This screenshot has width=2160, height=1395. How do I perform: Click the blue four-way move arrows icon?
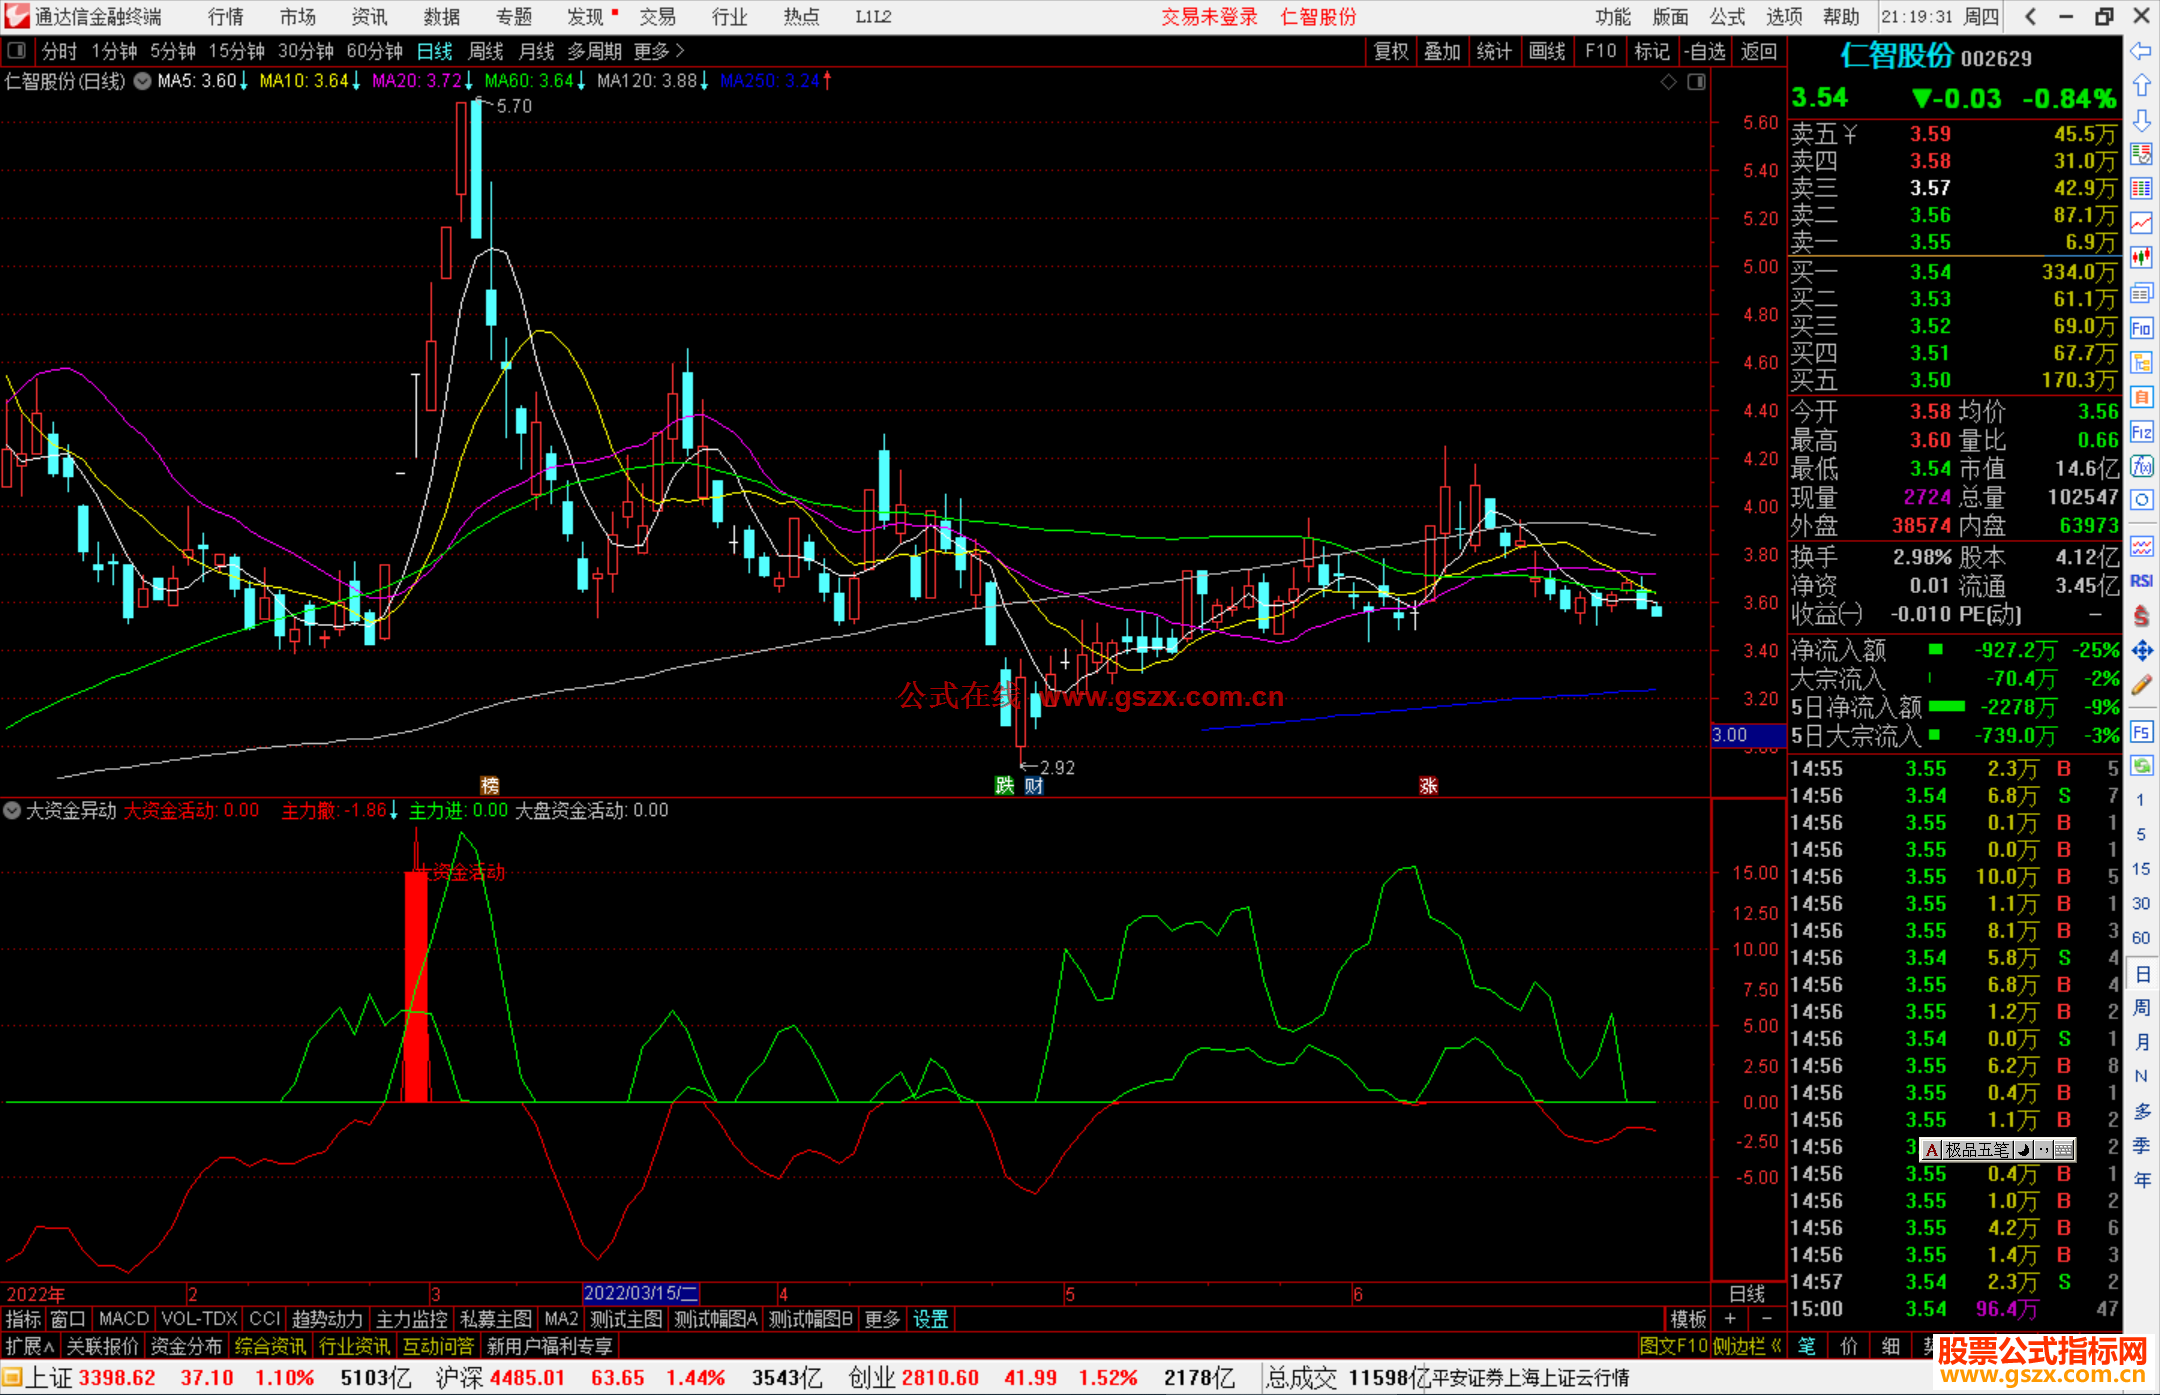(x=2141, y=651)
